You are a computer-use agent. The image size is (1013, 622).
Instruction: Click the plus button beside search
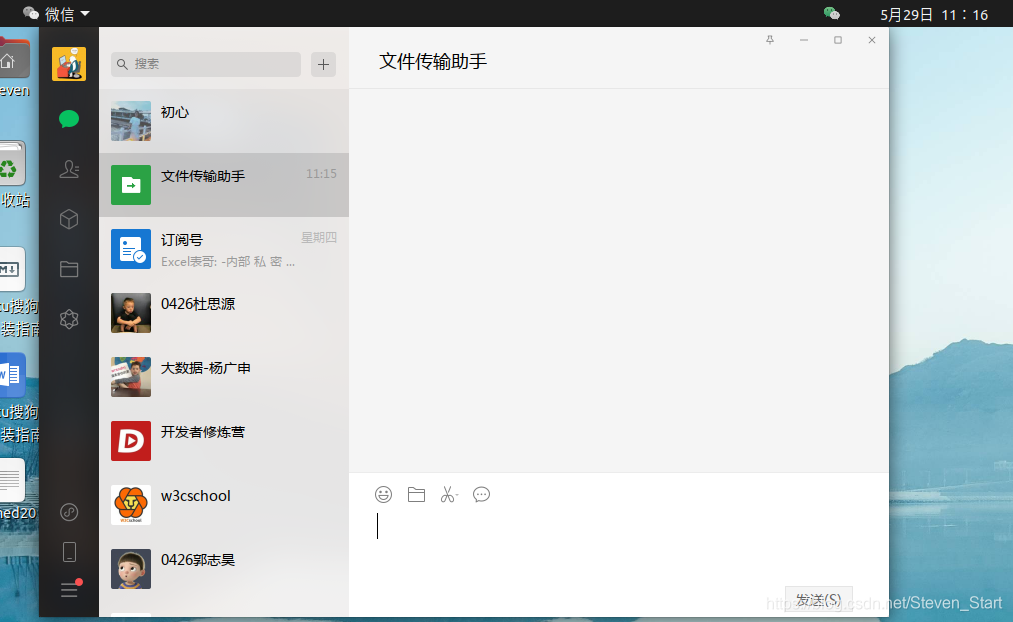pyautogui.click(x=323, y=64)
